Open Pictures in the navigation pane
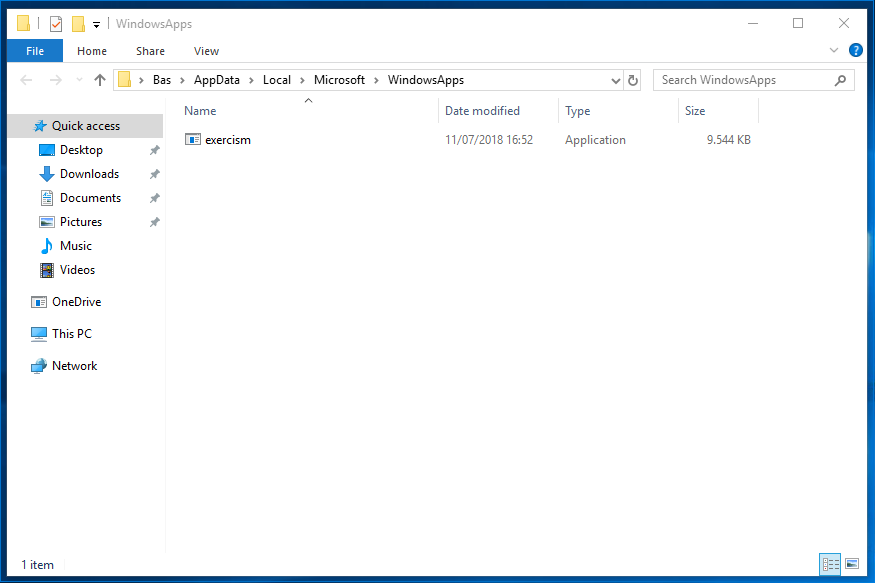875x583 pixels. 81,222
